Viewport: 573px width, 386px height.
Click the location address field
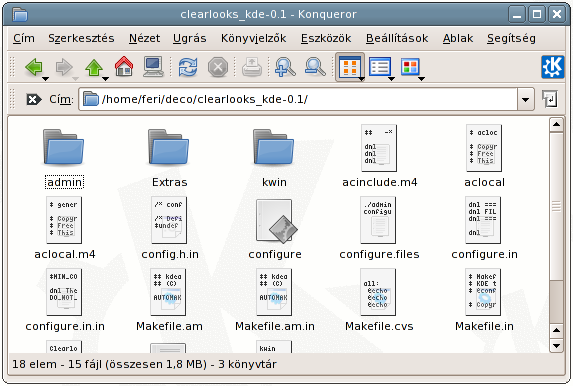coord(298,99)
